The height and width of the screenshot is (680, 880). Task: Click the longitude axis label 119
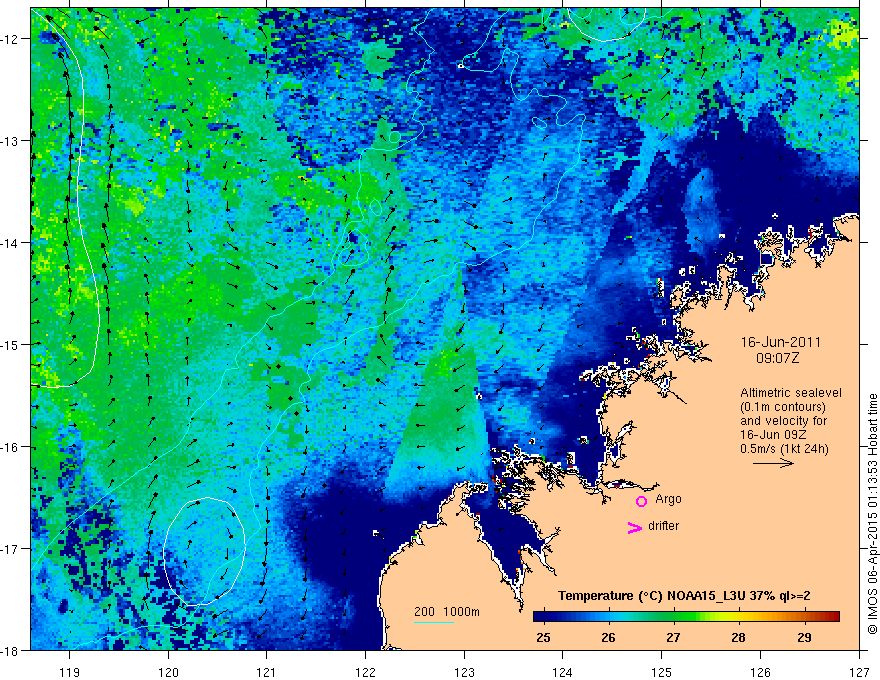[x=70, y=672]
